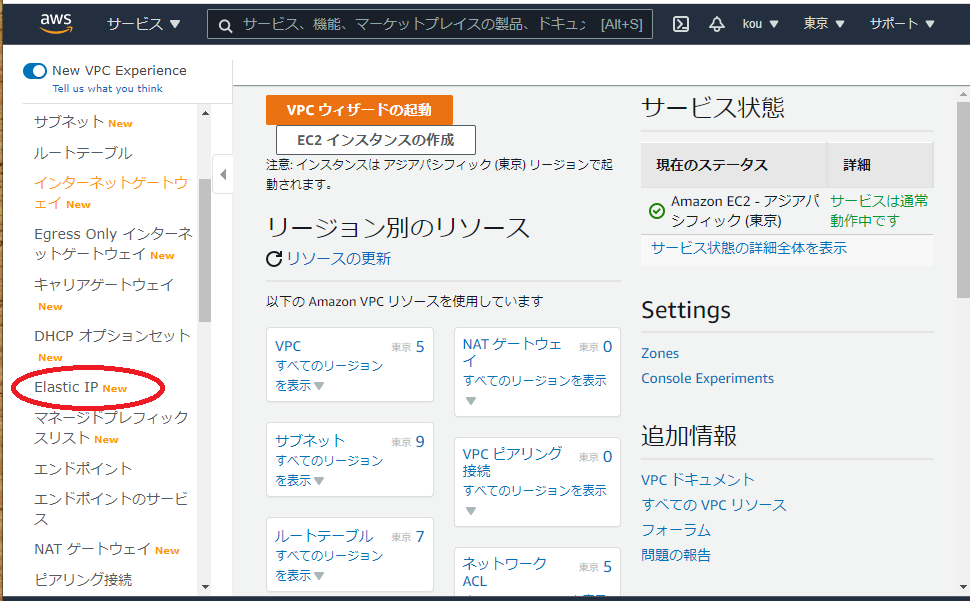Open the すべての VPC リソース link
970x601 pixels.
pos(714,505)
